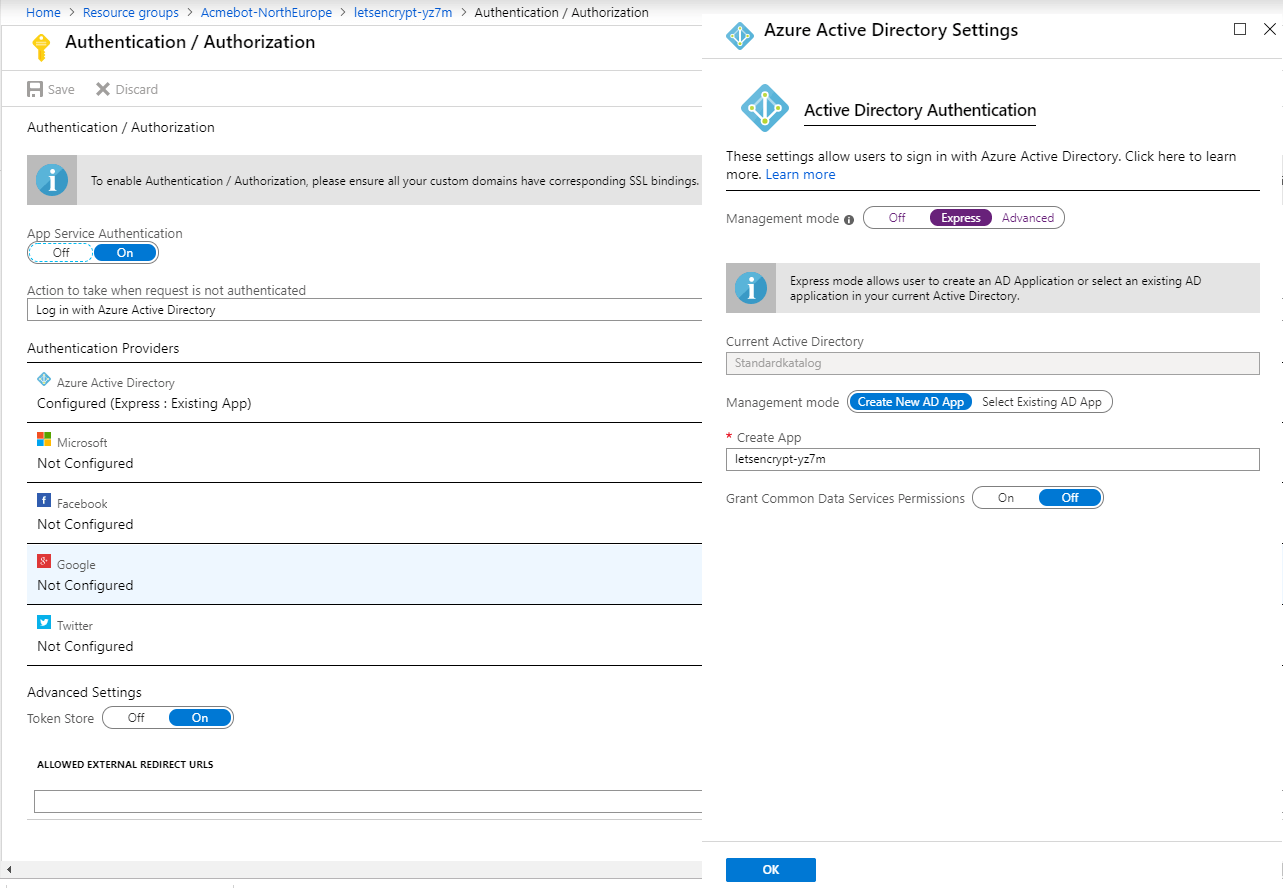Open Azure Active Directory provider configuration
Screen dimensions: 1283x888
click(365, 393)
